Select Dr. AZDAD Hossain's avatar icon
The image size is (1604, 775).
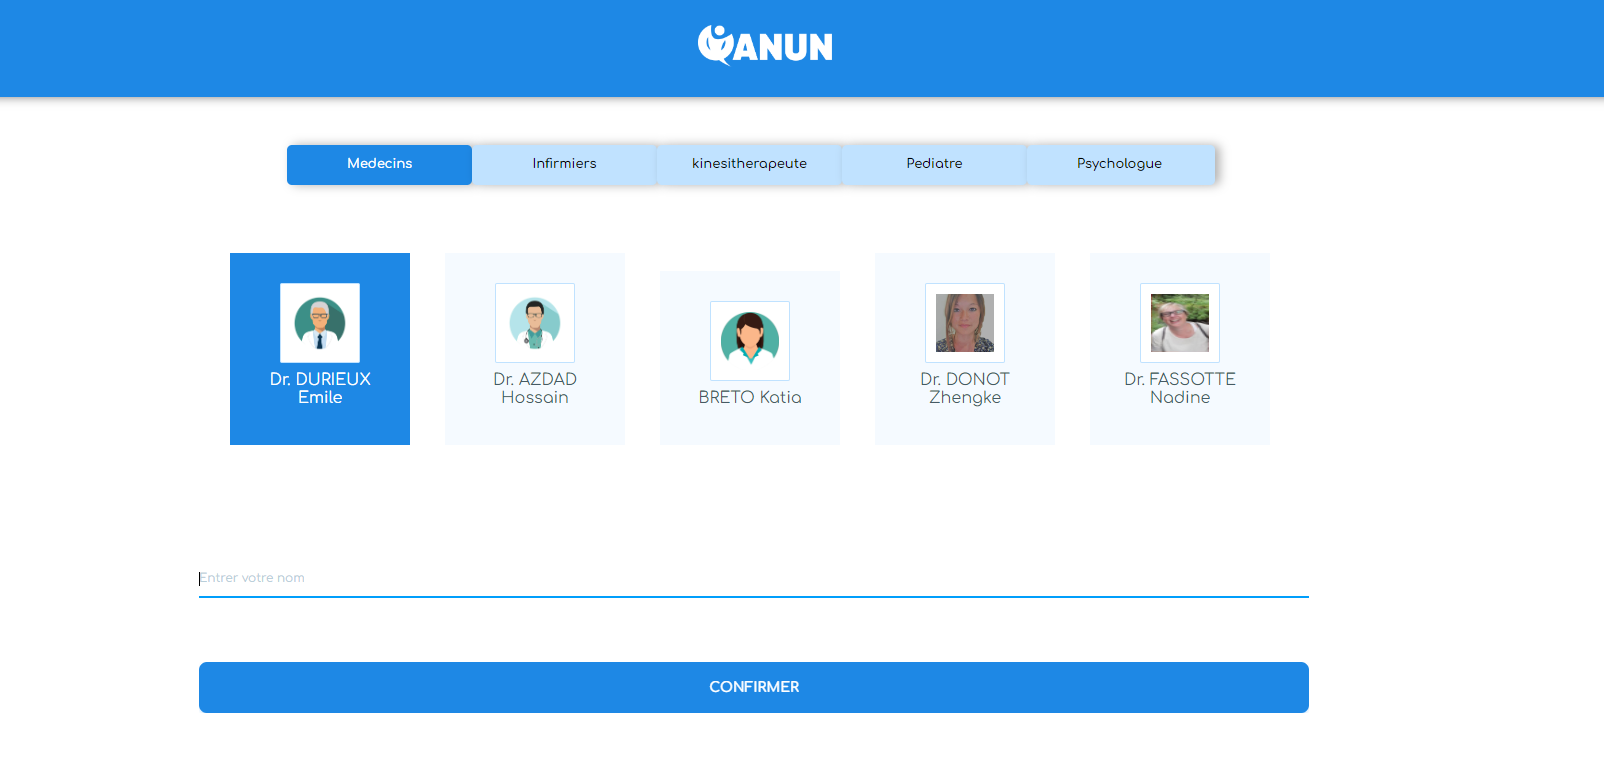pyautogui.click(x=535, y=323)
